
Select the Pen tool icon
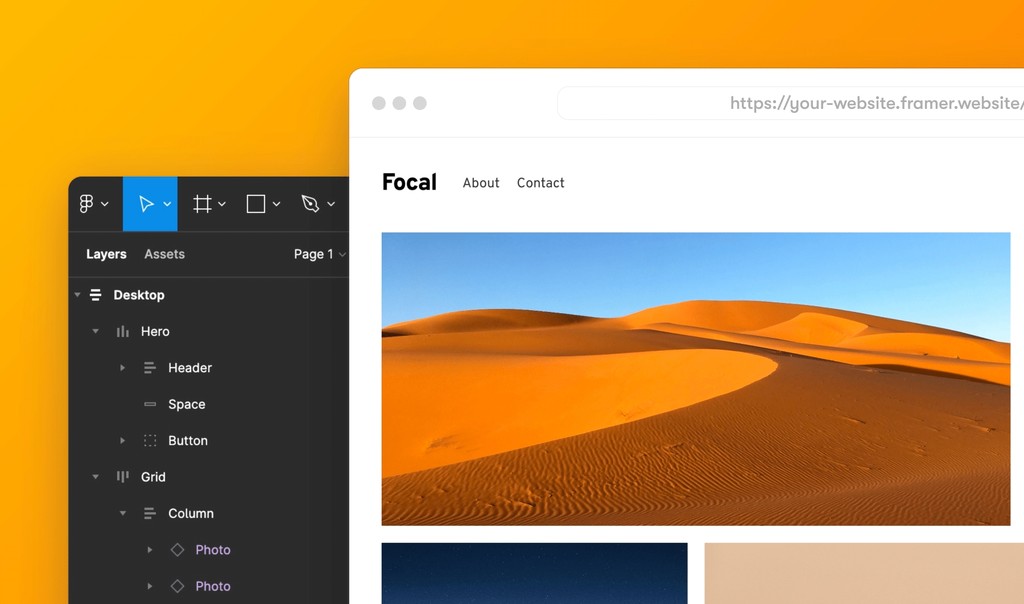point(310,204)
